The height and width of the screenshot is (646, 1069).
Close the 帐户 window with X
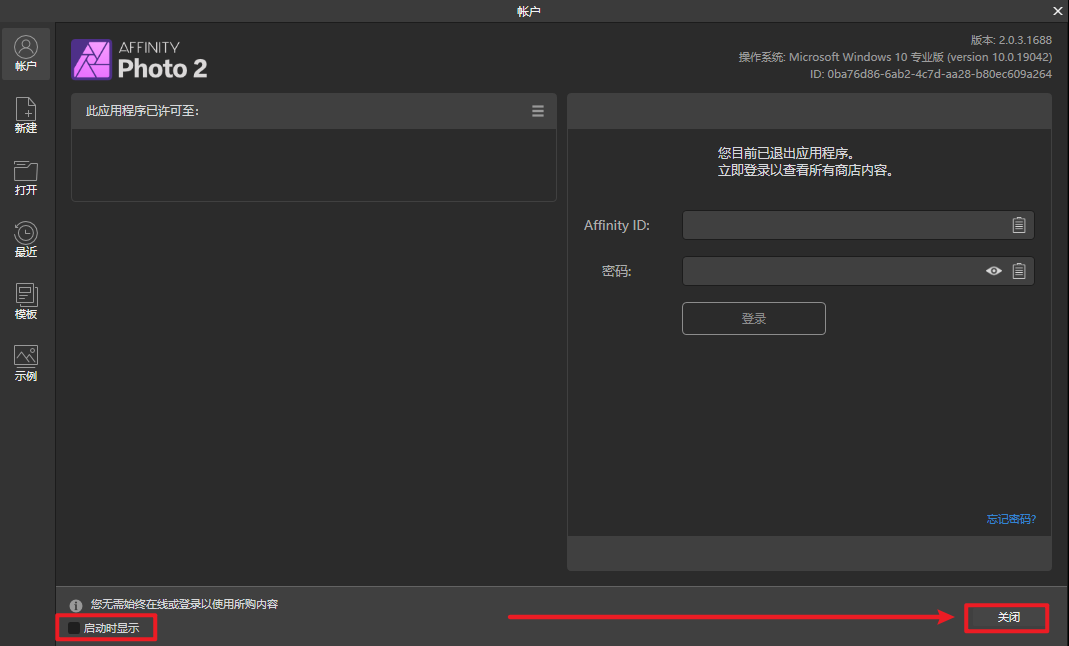(x=1057, y=11)
